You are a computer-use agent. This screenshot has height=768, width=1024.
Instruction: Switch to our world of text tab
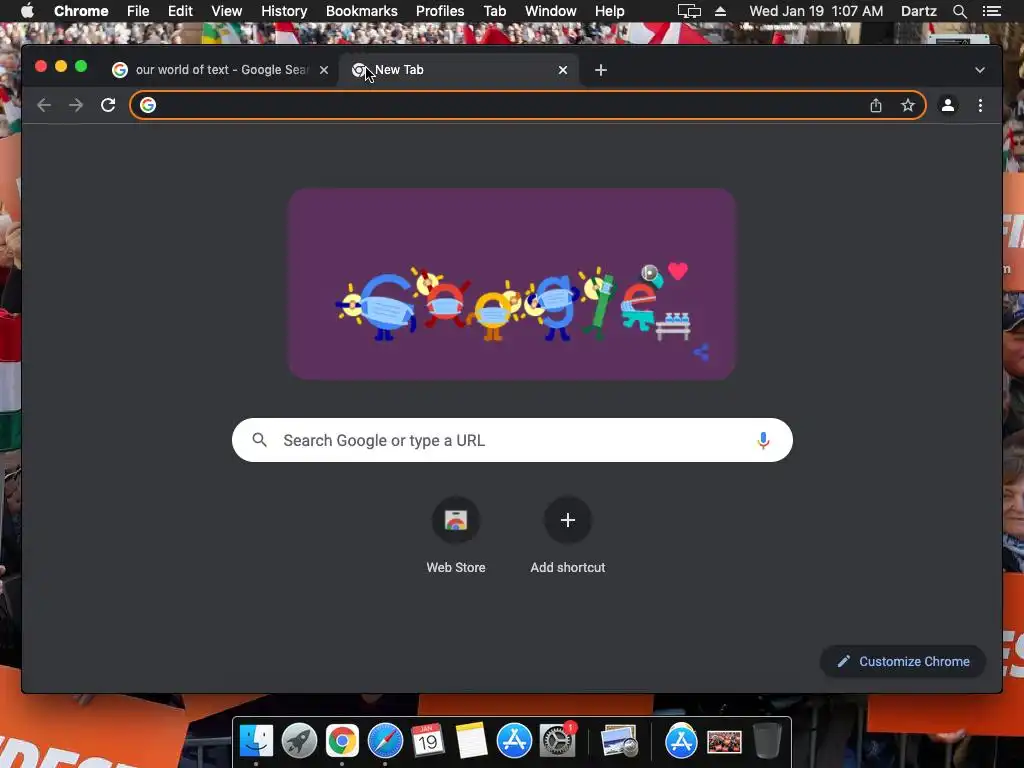[221, 70]
